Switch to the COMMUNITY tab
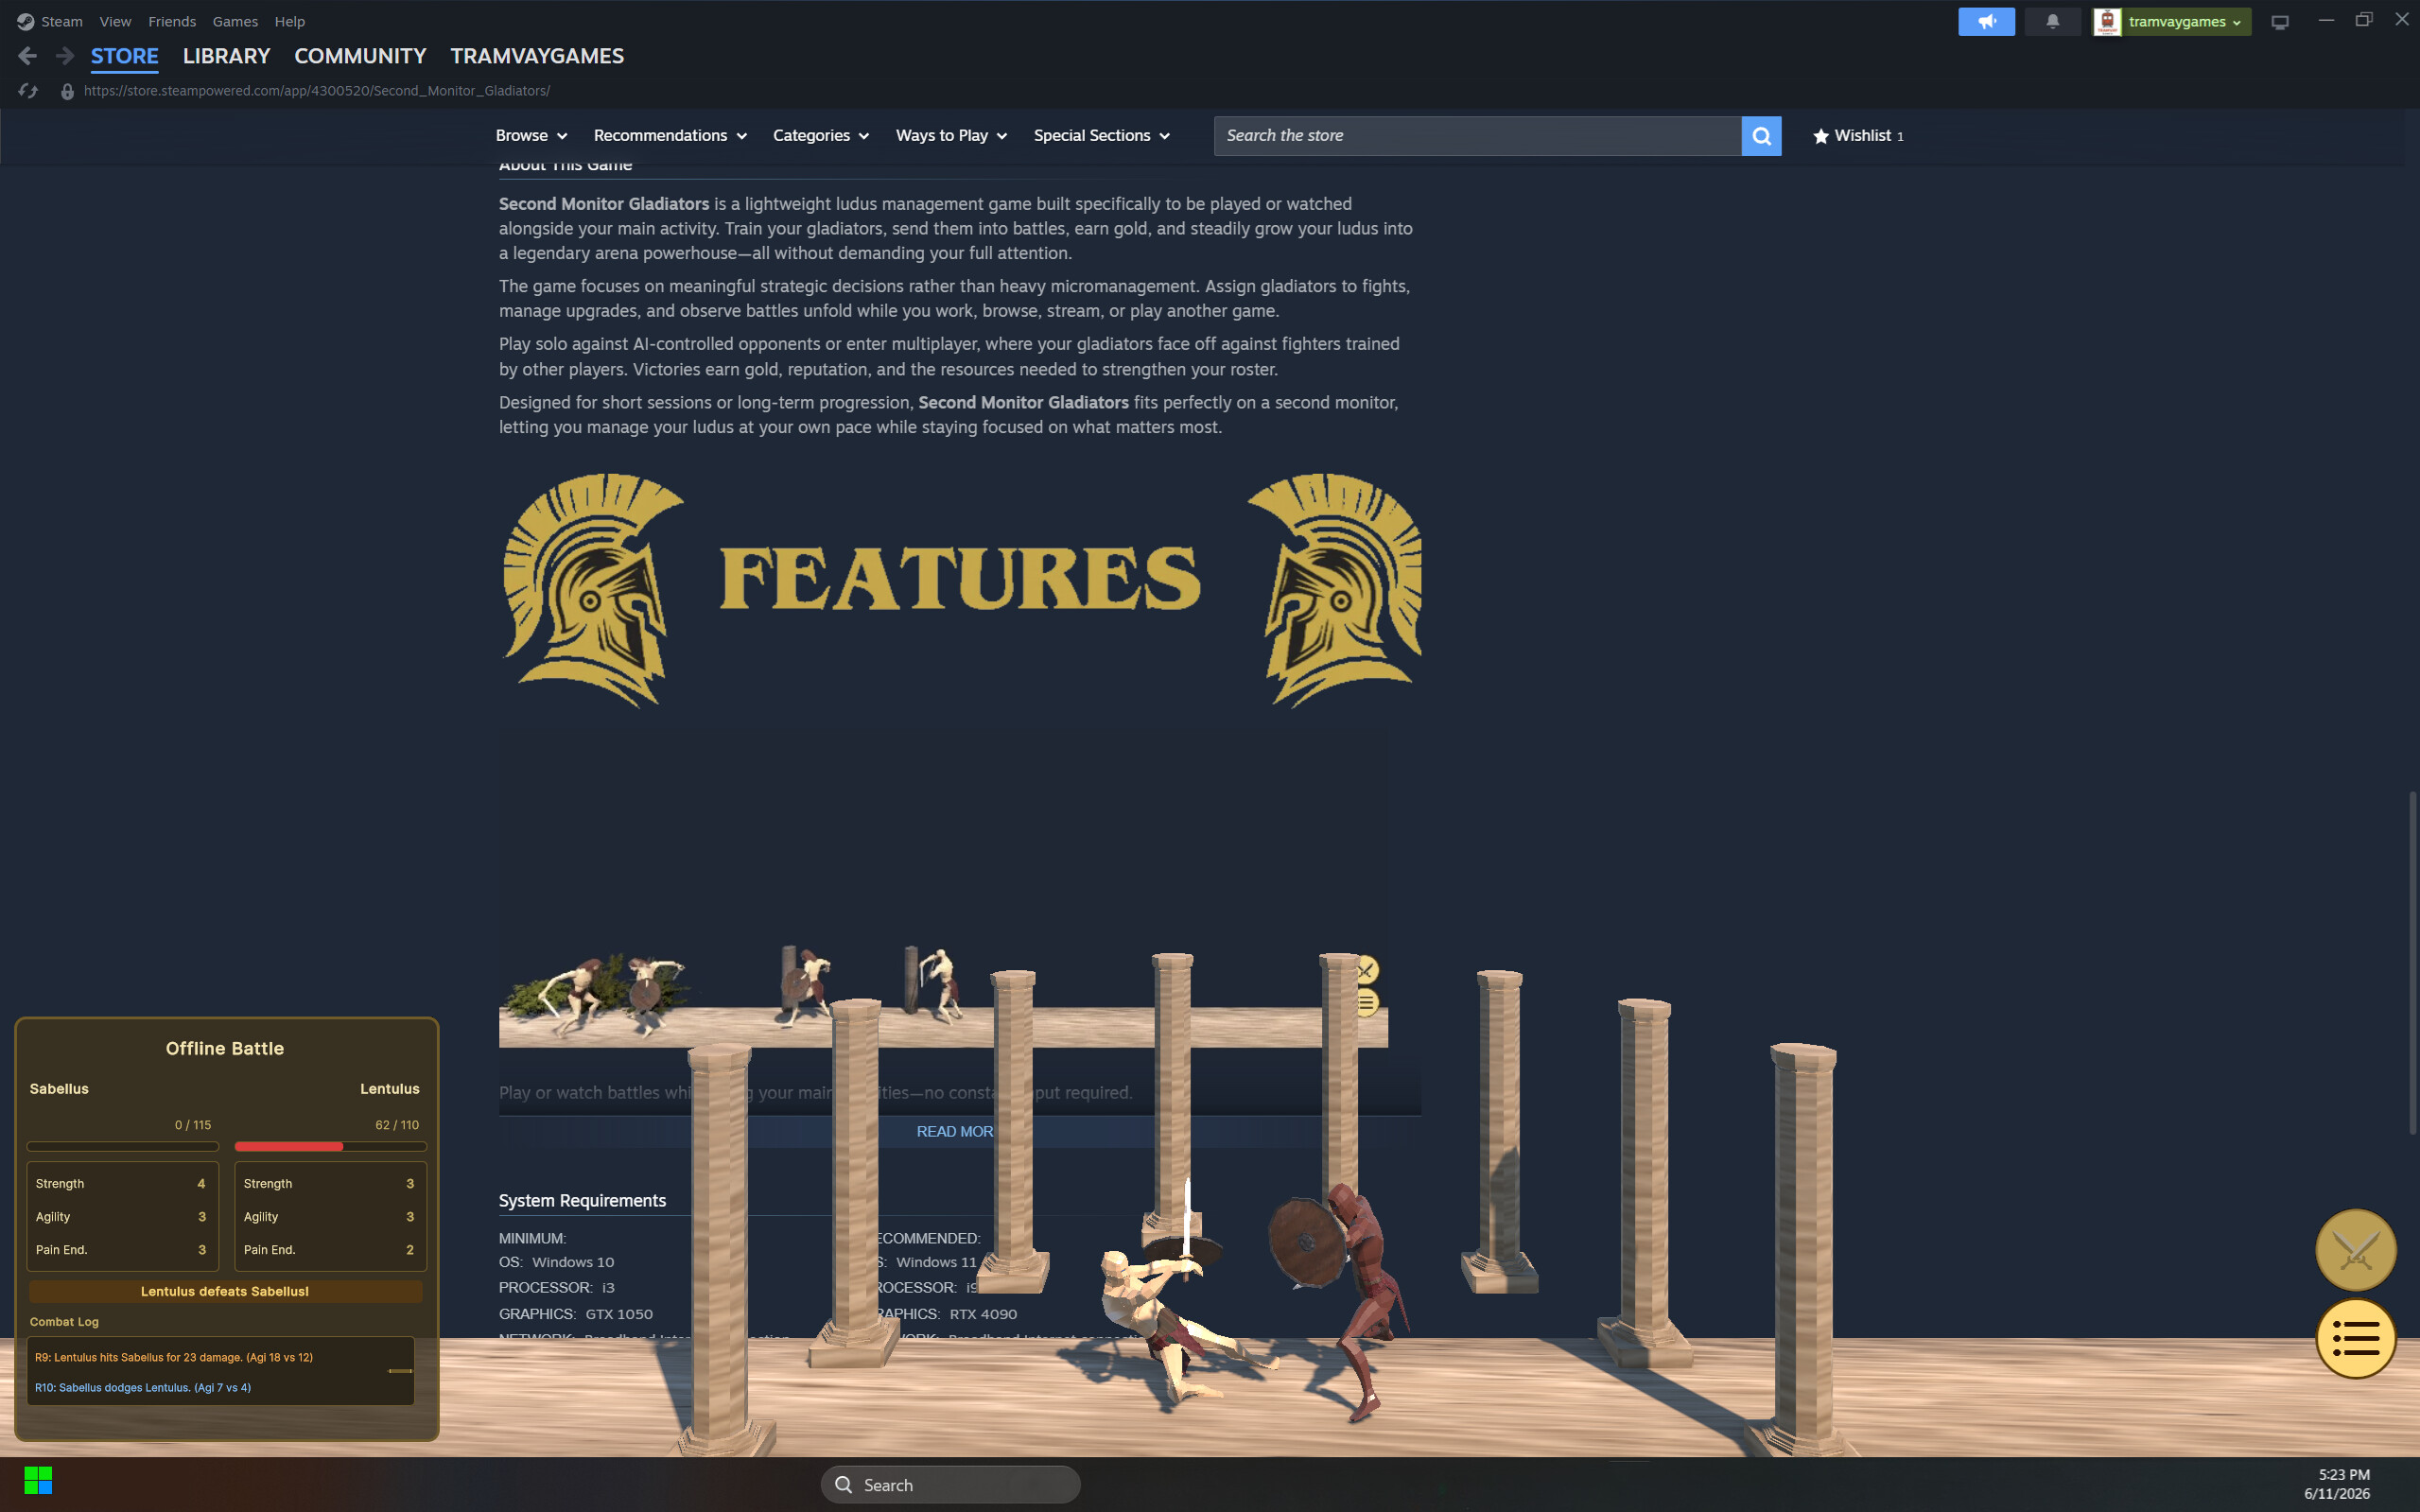Screen dimensions: 2420x1512 [360, 56]
